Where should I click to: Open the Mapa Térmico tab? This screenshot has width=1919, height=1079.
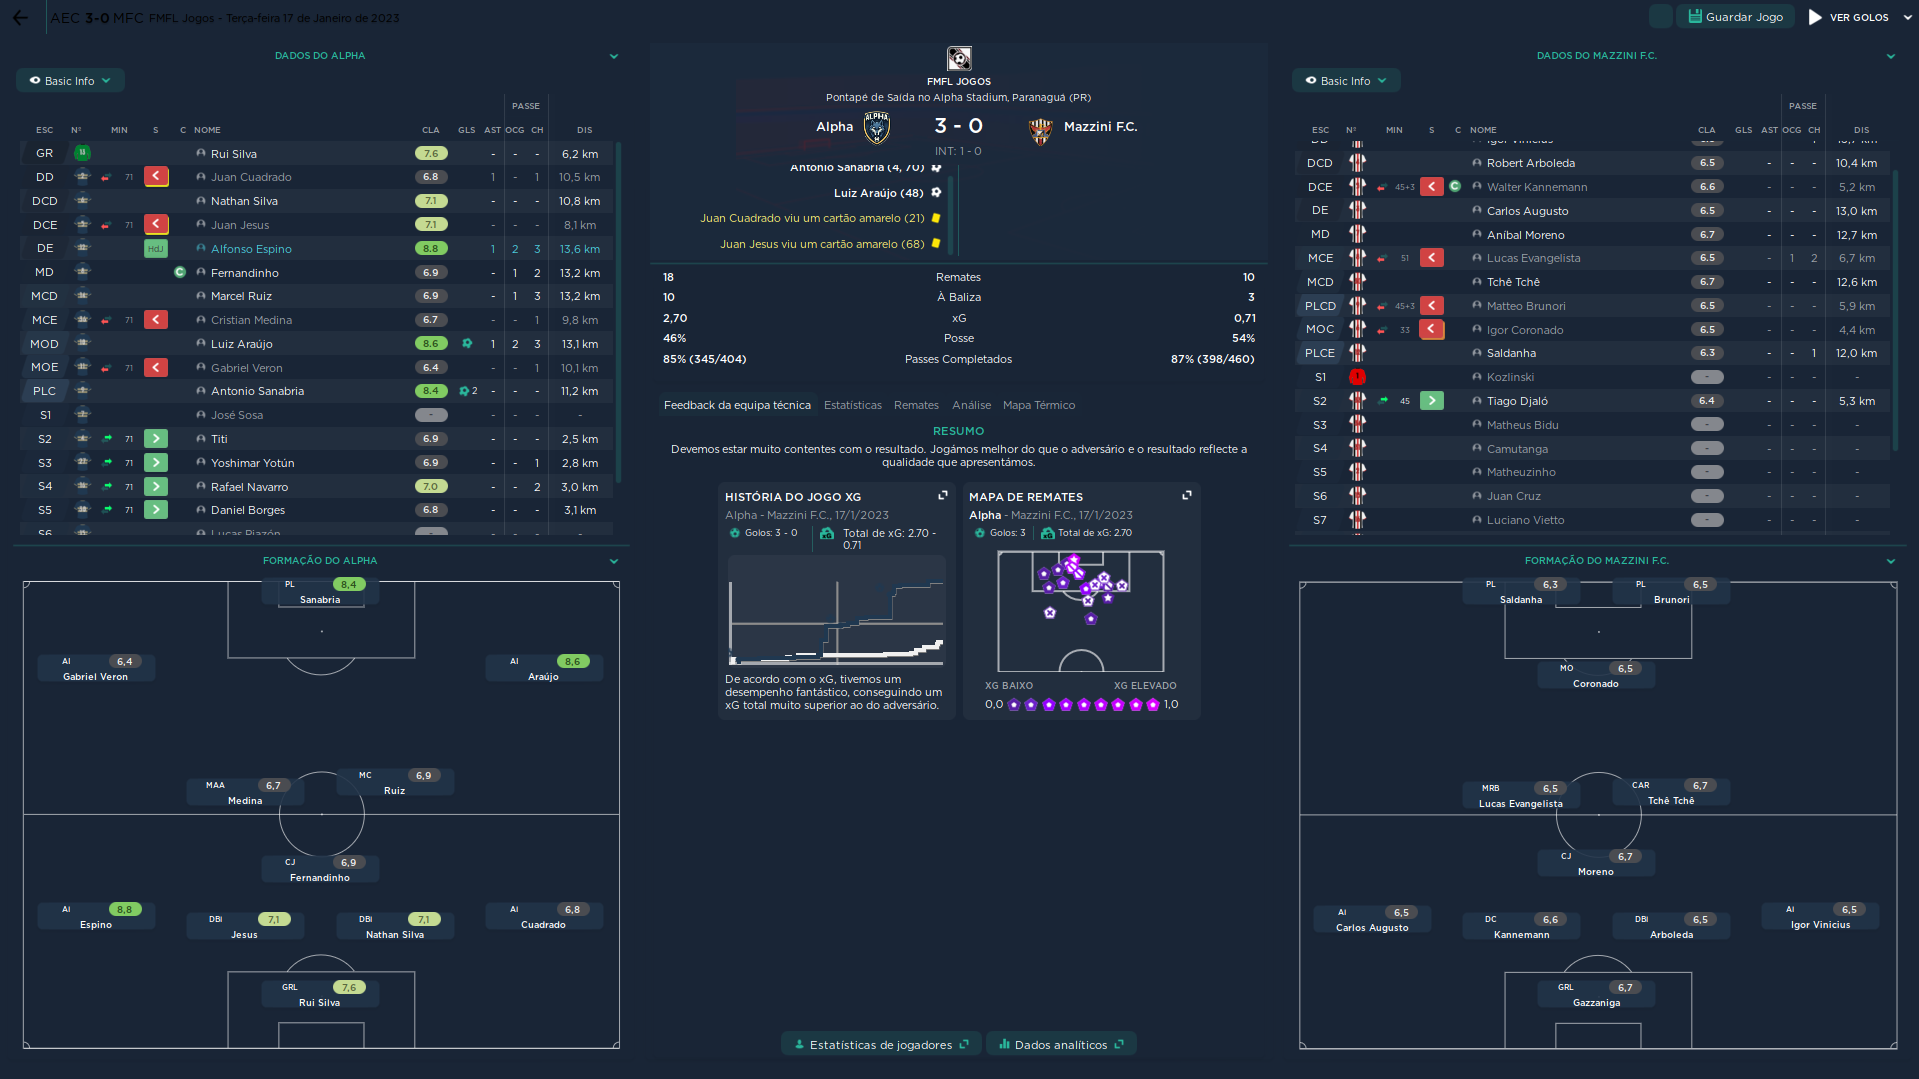coord(1038,405)
